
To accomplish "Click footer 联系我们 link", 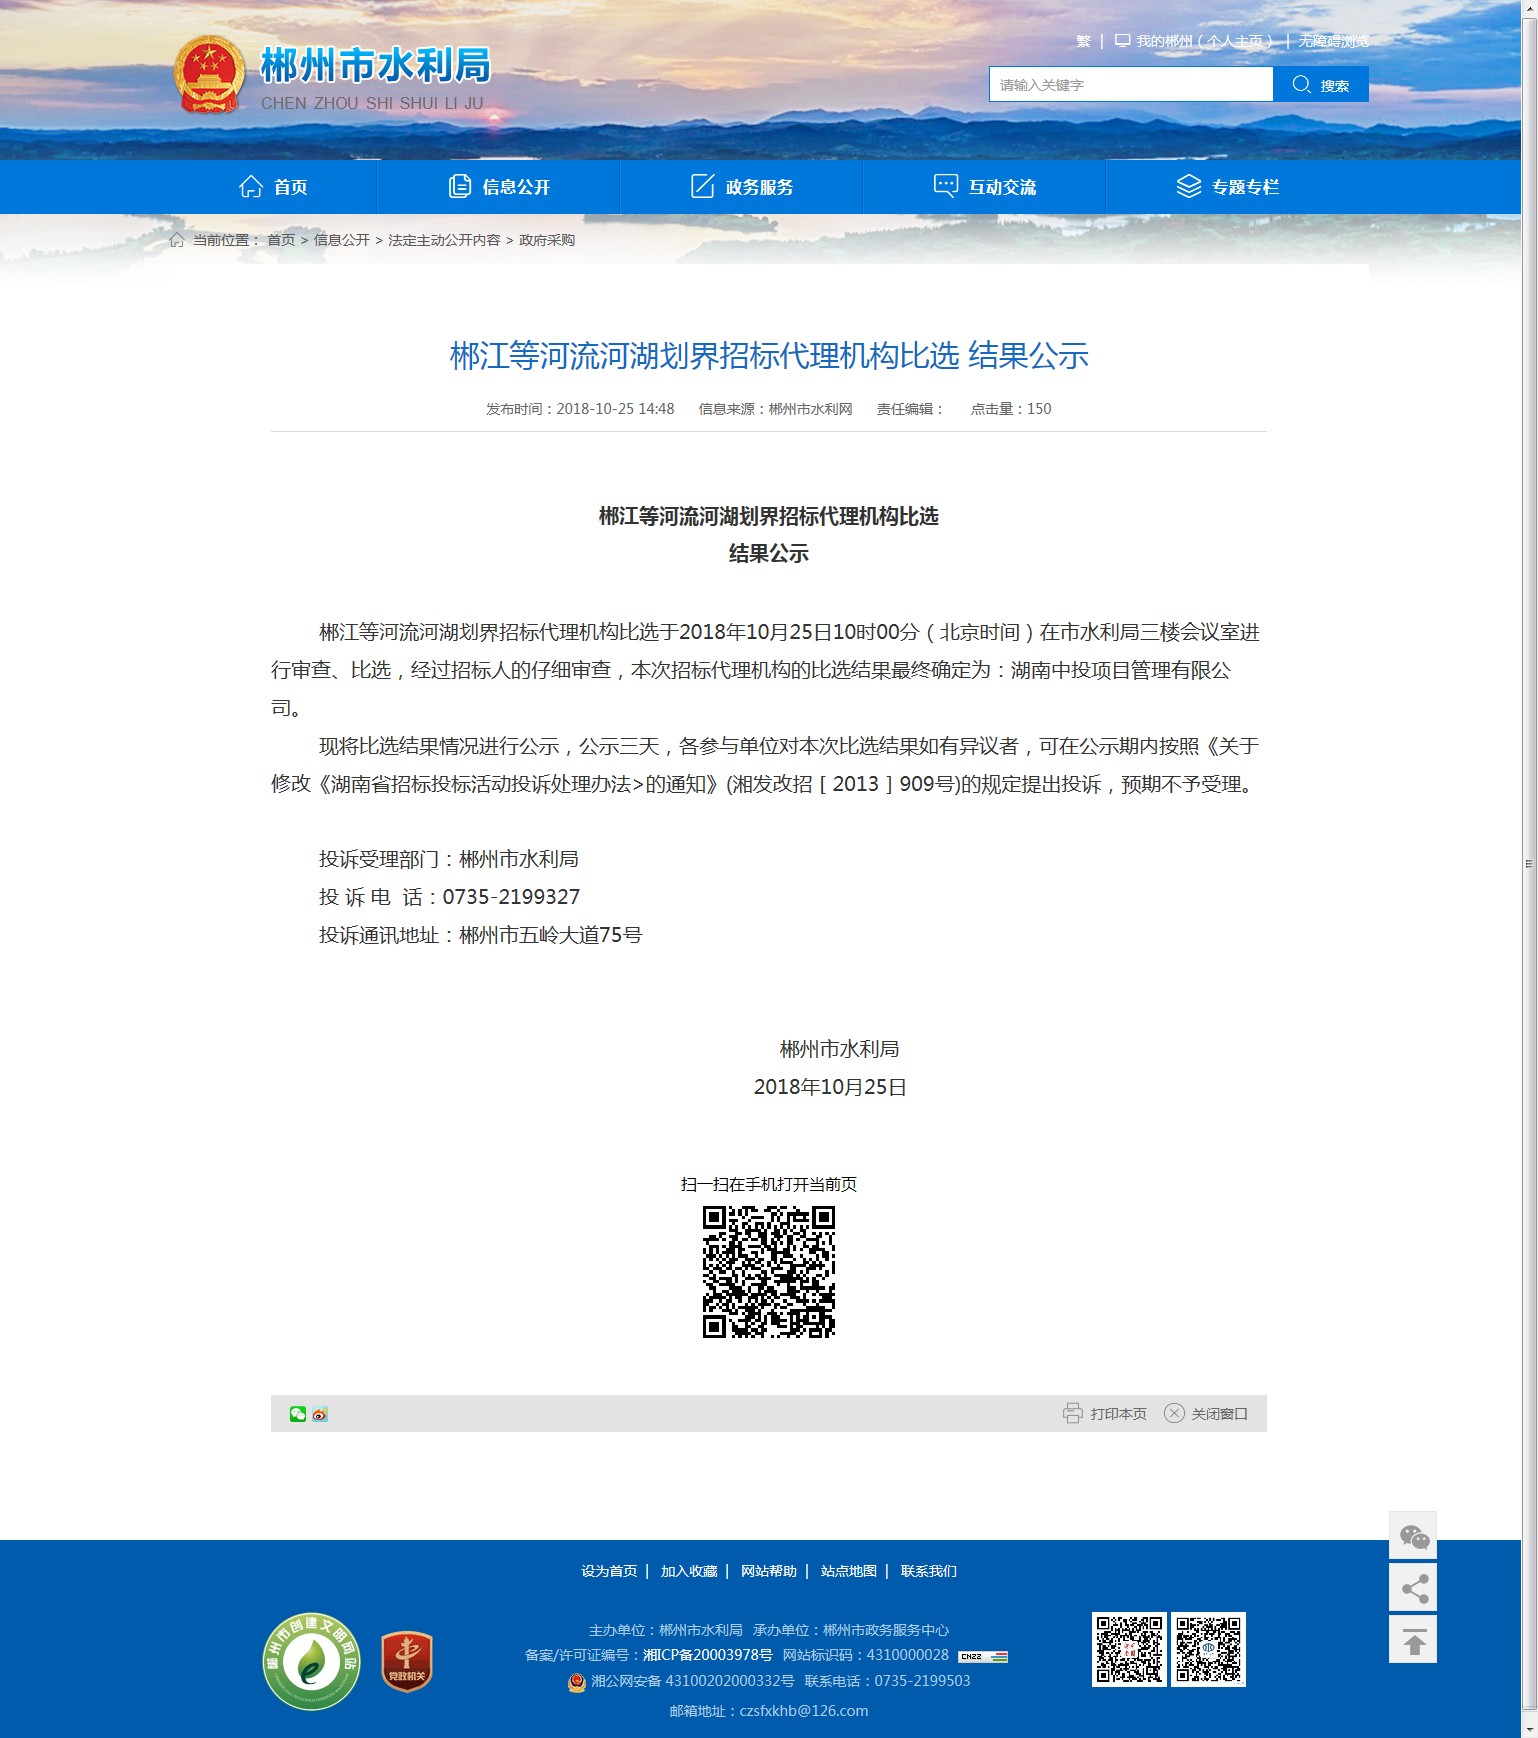I will 929,1571.
